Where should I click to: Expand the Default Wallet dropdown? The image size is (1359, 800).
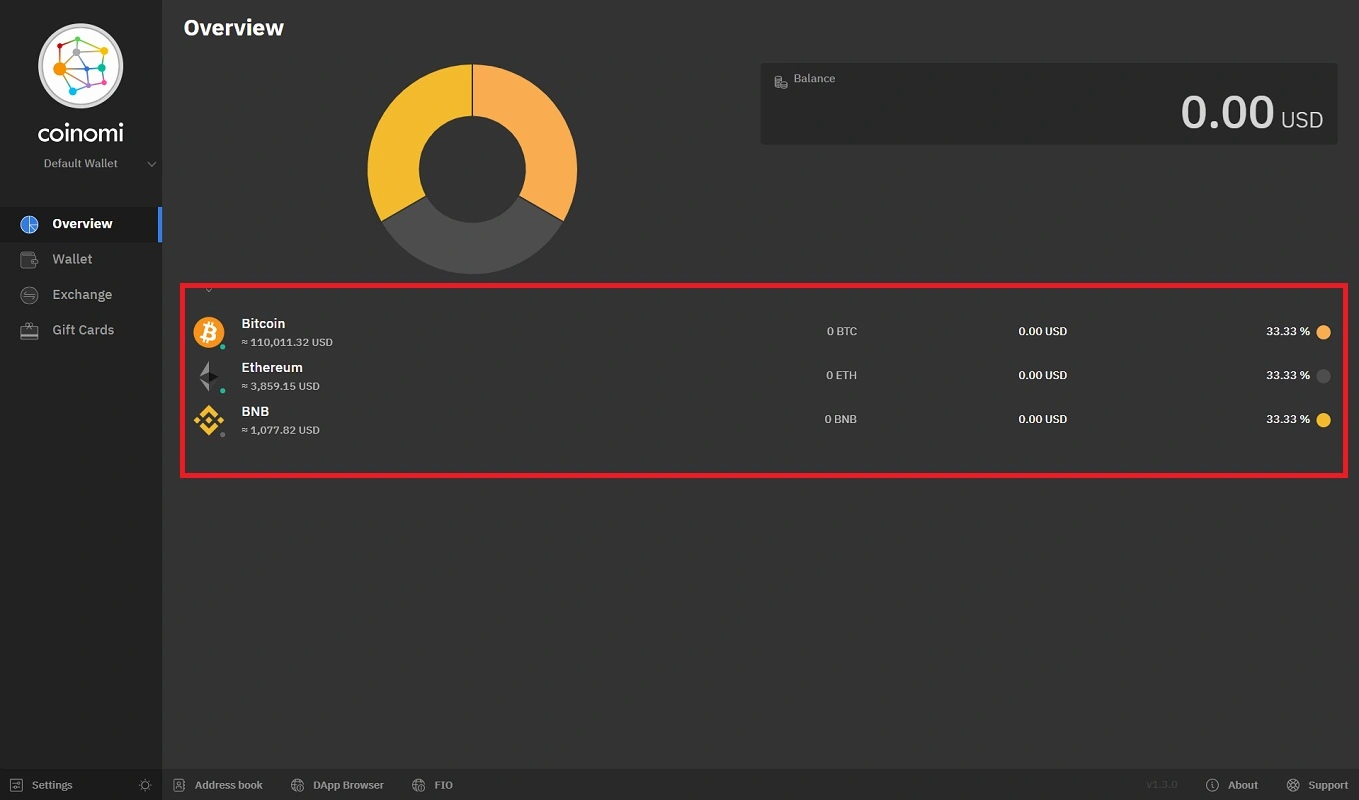pos(152,164)
